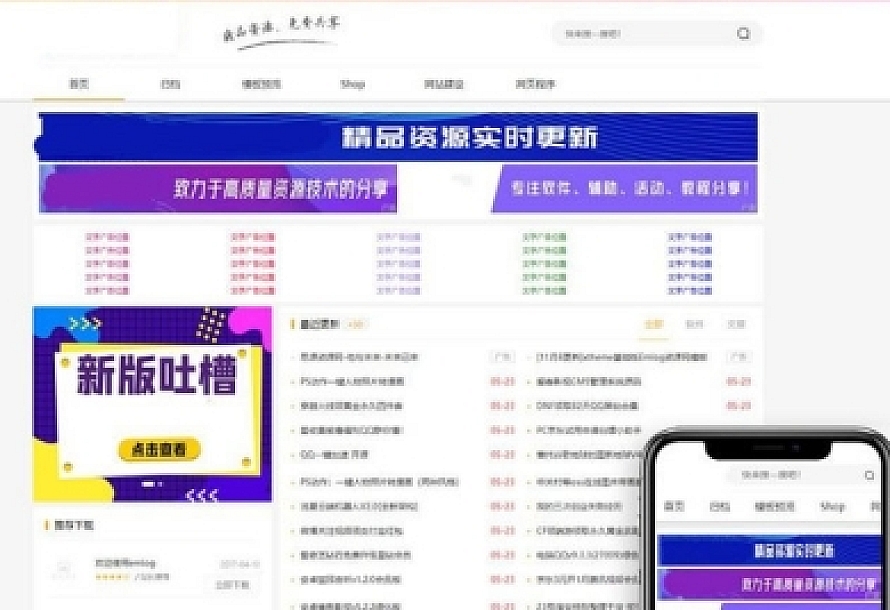This screenshot has height=610, width=890.
Task: Click the download button beside the emlog item
Action: (x=231, y=584)
